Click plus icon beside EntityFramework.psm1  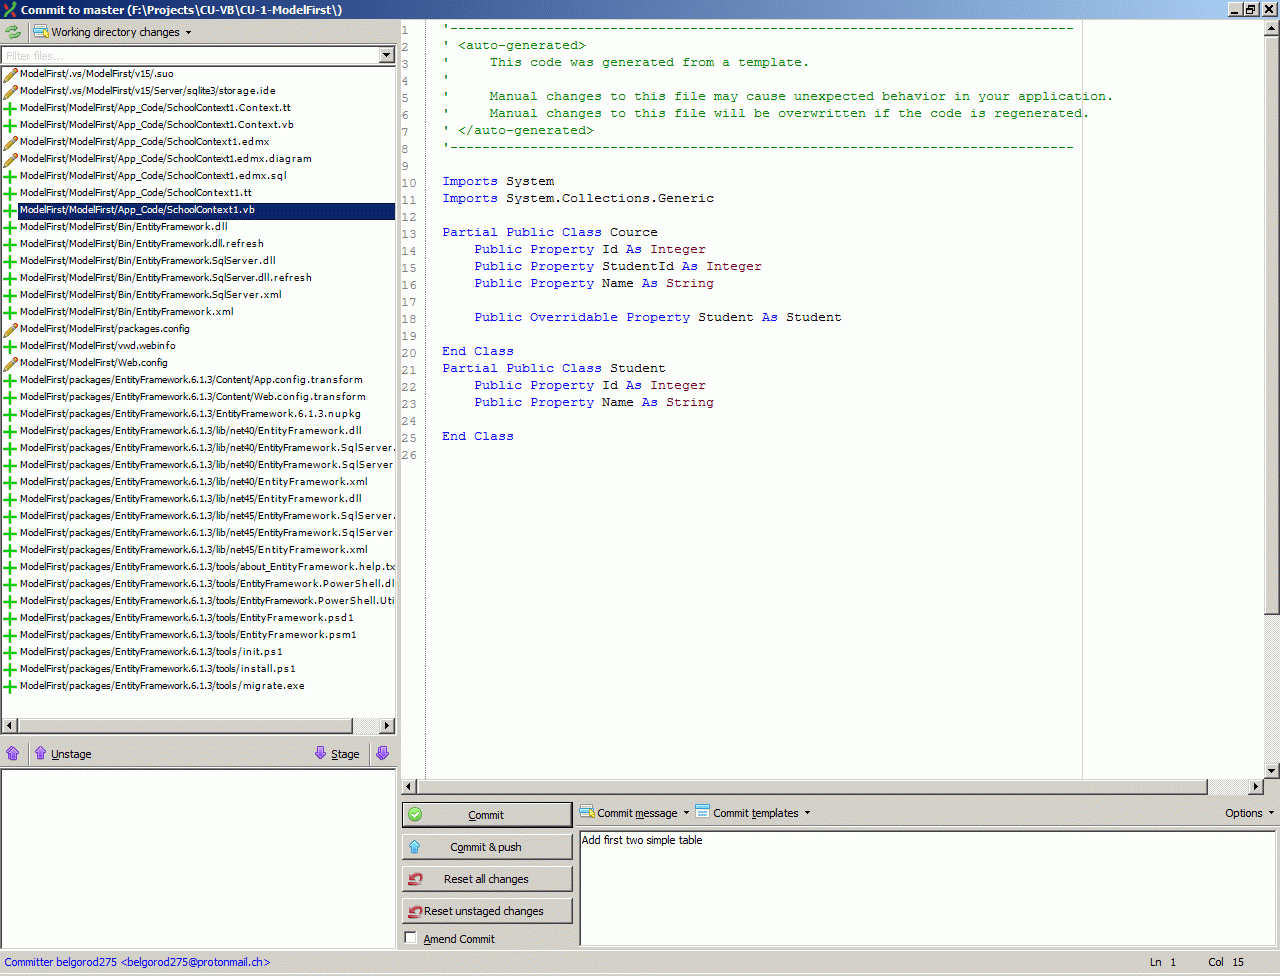[x=10, y=635]
